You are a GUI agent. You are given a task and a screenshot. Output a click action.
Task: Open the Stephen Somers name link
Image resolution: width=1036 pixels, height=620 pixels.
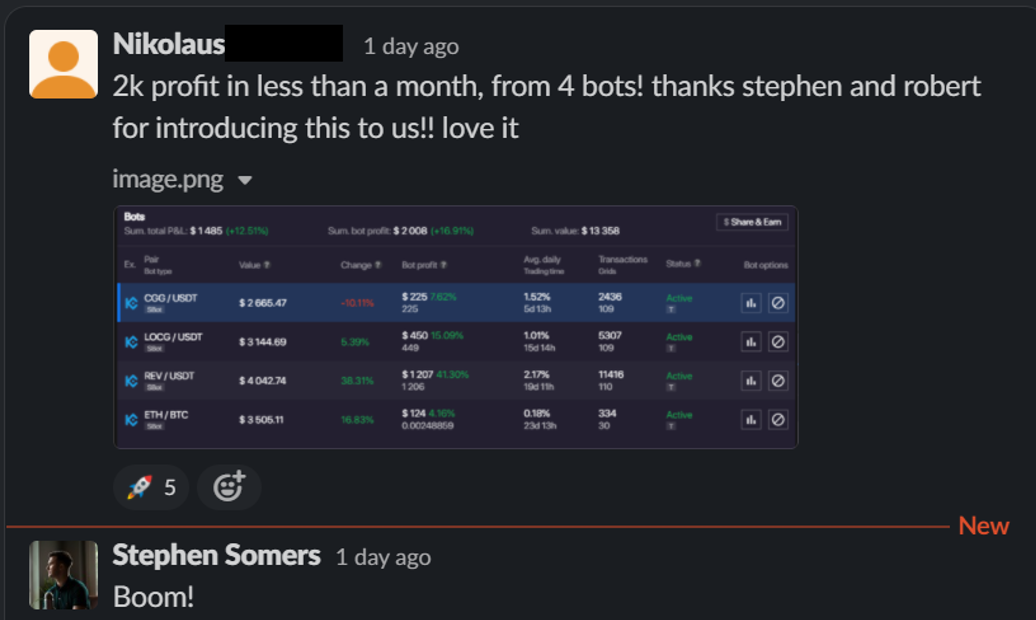216,556
